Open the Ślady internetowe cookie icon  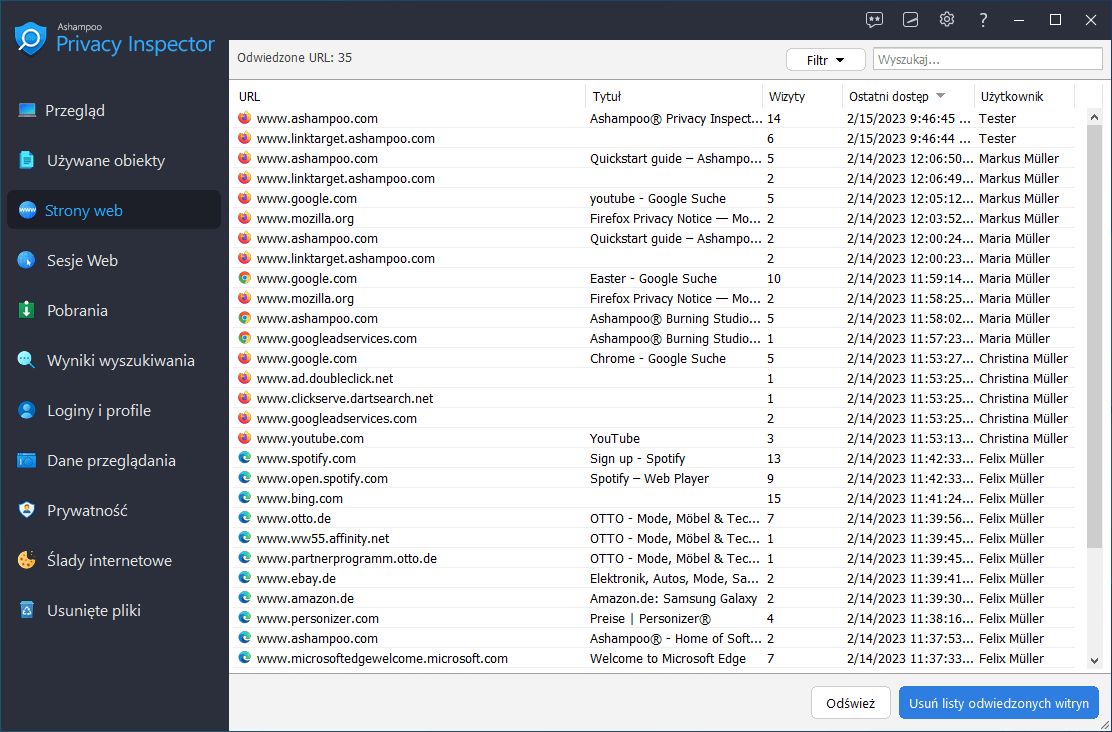point(27,560)
